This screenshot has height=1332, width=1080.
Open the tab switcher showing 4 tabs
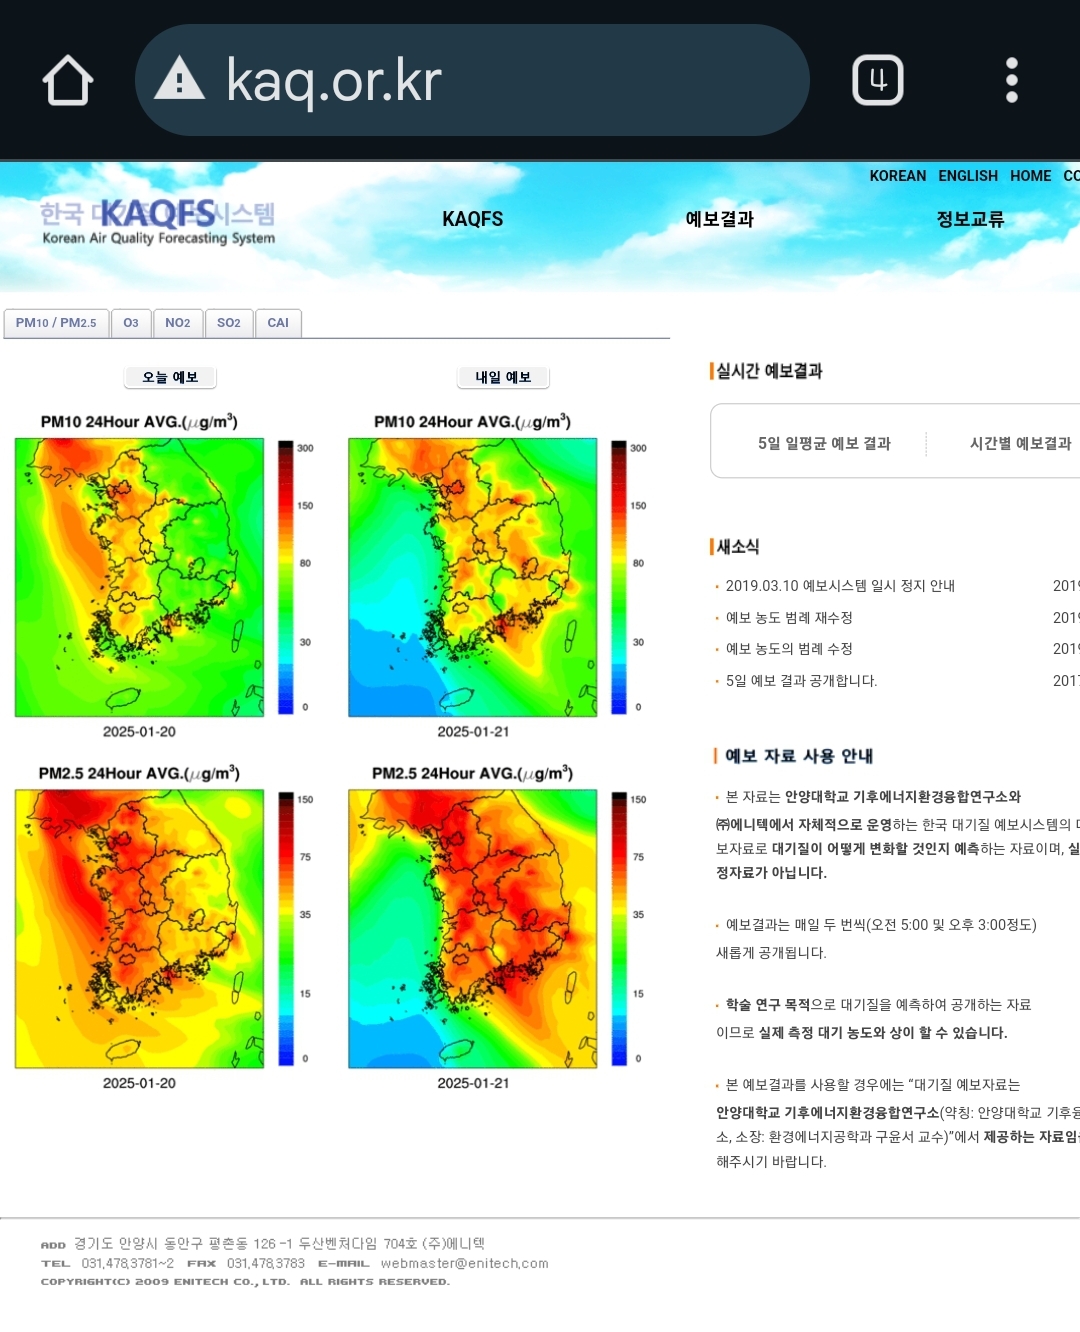click(878, 80)
